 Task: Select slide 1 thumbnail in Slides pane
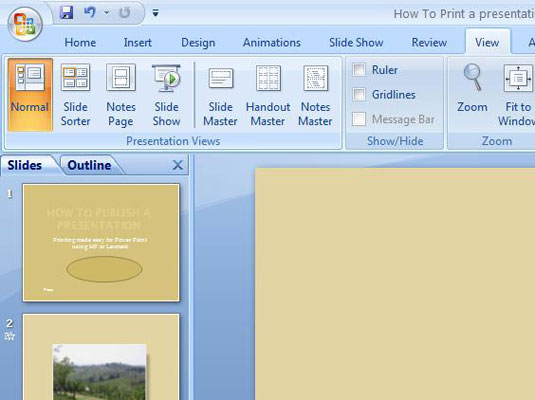click(101, 242)
